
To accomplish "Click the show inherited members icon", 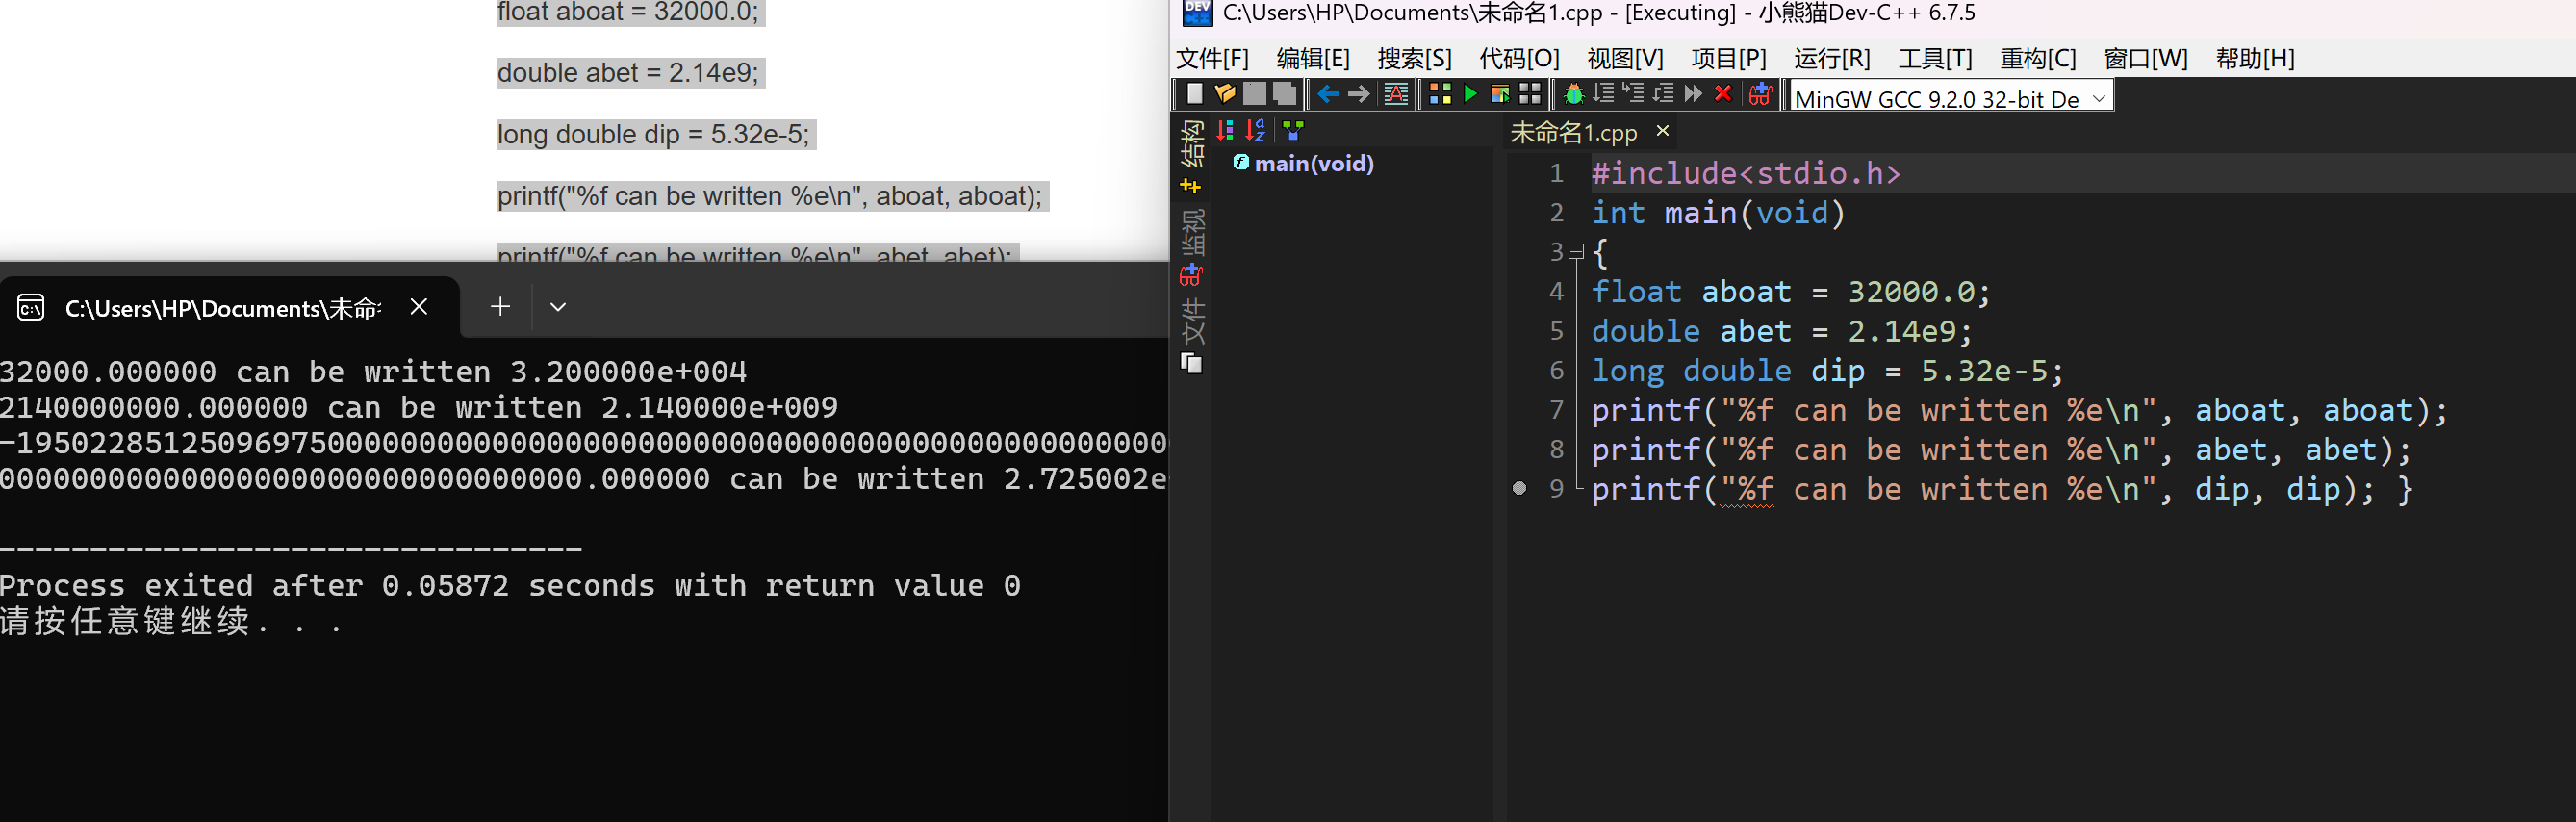I will point(1293,130).
